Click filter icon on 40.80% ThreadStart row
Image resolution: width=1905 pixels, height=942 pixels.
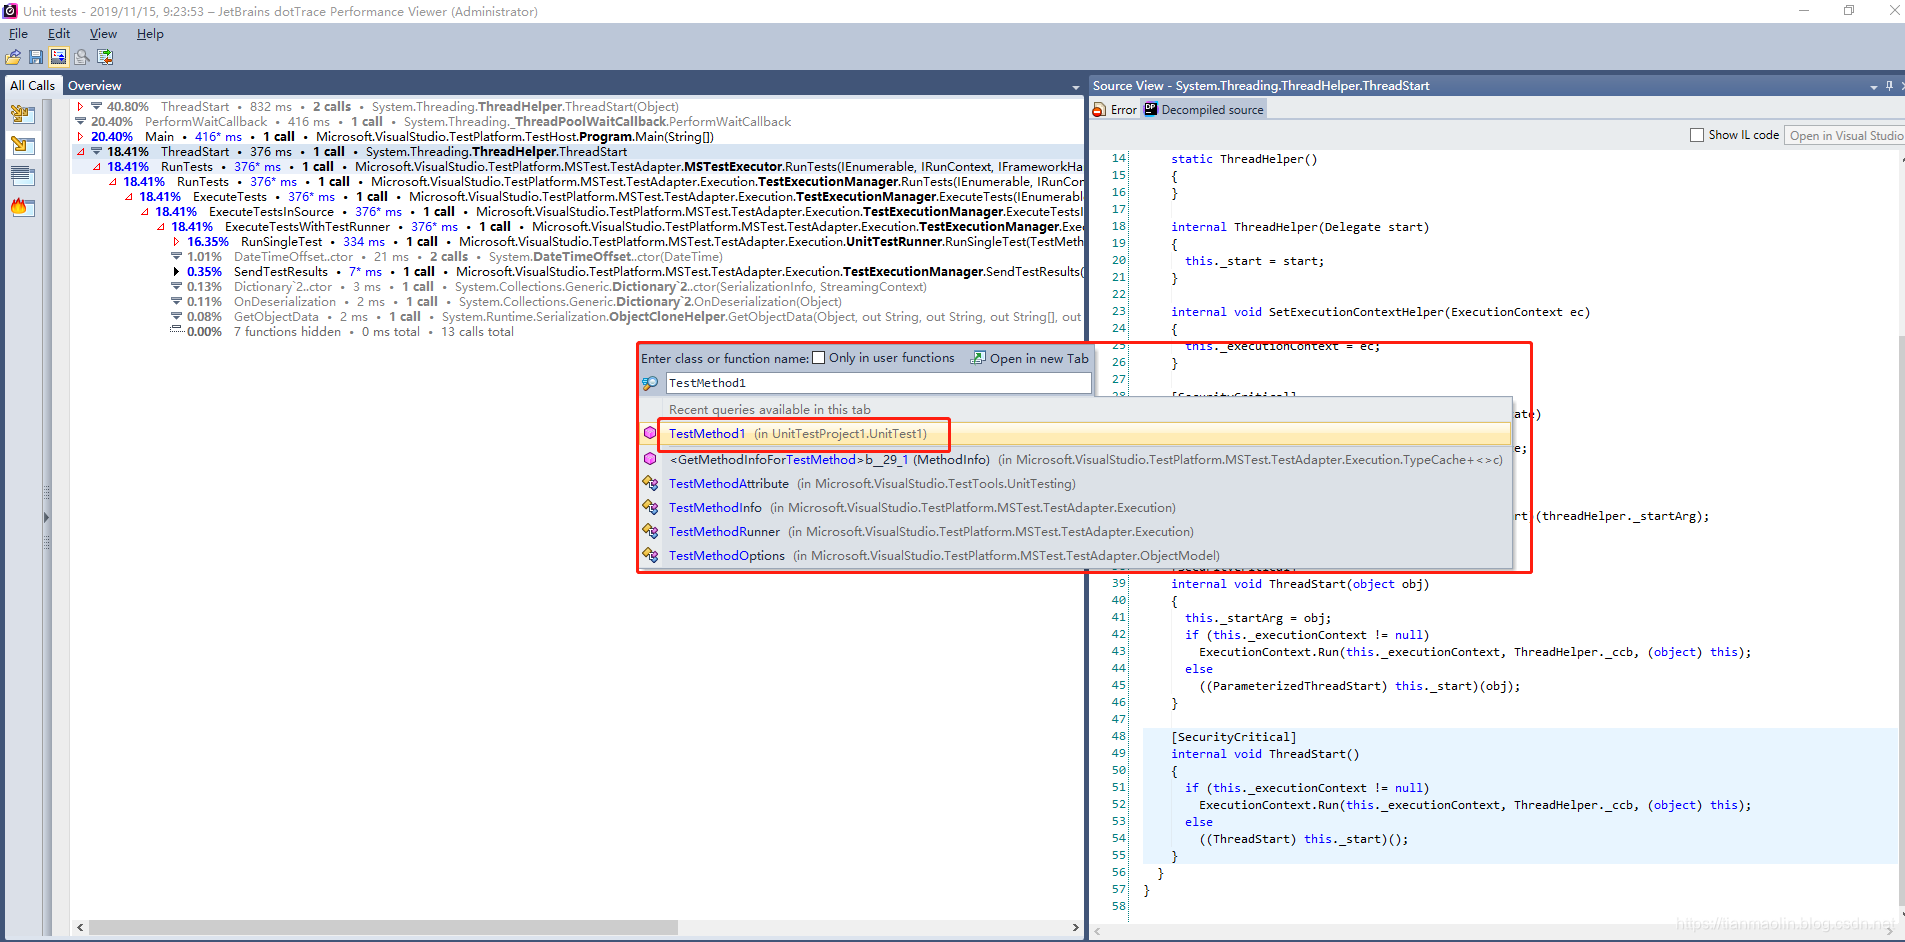97,106
